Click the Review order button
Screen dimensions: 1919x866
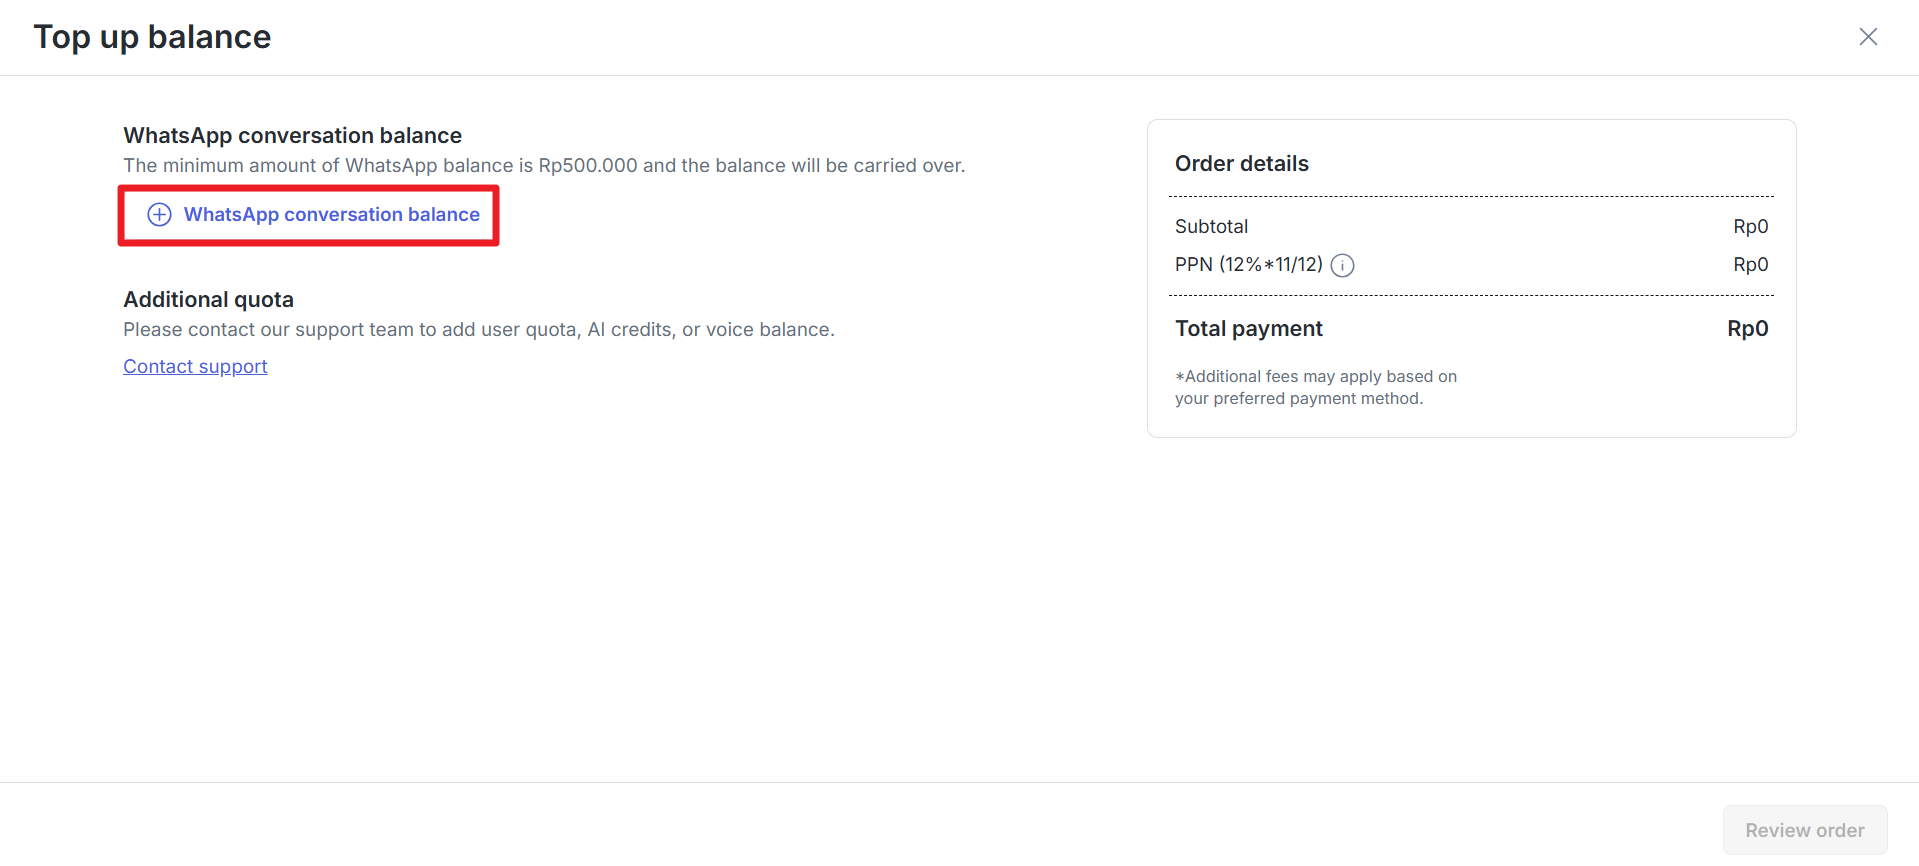(1805, 830)
